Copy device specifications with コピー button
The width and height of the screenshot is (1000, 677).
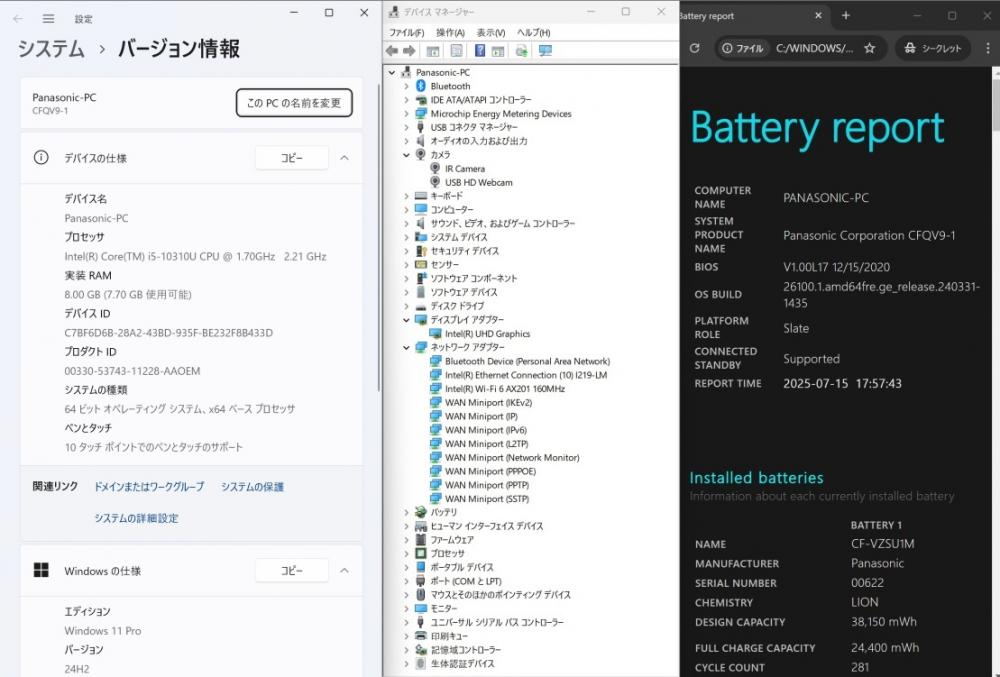point(292,157)
